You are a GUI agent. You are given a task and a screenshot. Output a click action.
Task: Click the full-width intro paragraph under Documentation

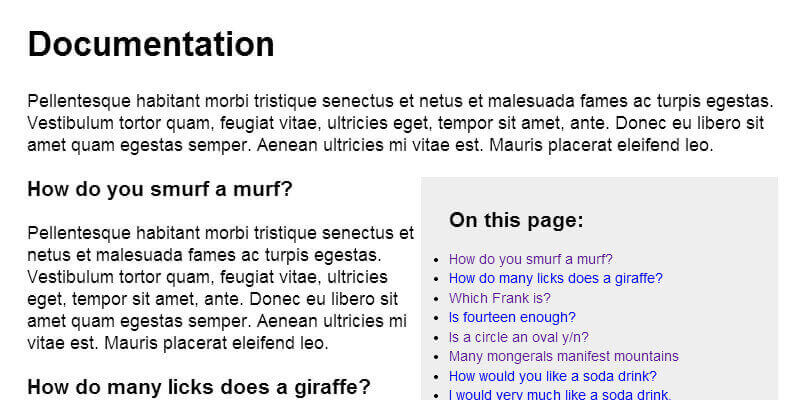[400, 123]
